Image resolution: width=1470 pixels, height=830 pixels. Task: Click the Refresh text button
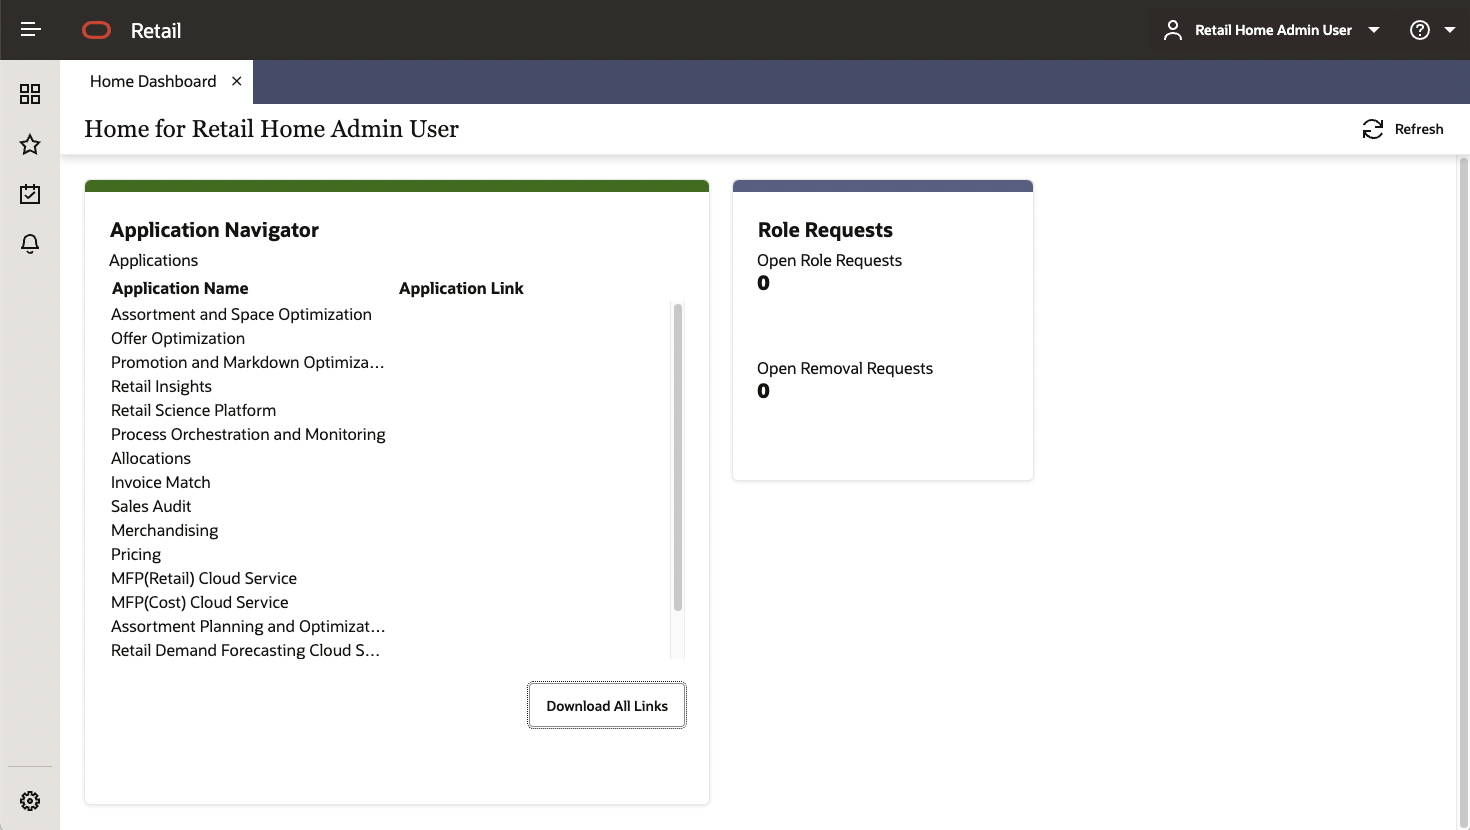(x=1419, y=129)
